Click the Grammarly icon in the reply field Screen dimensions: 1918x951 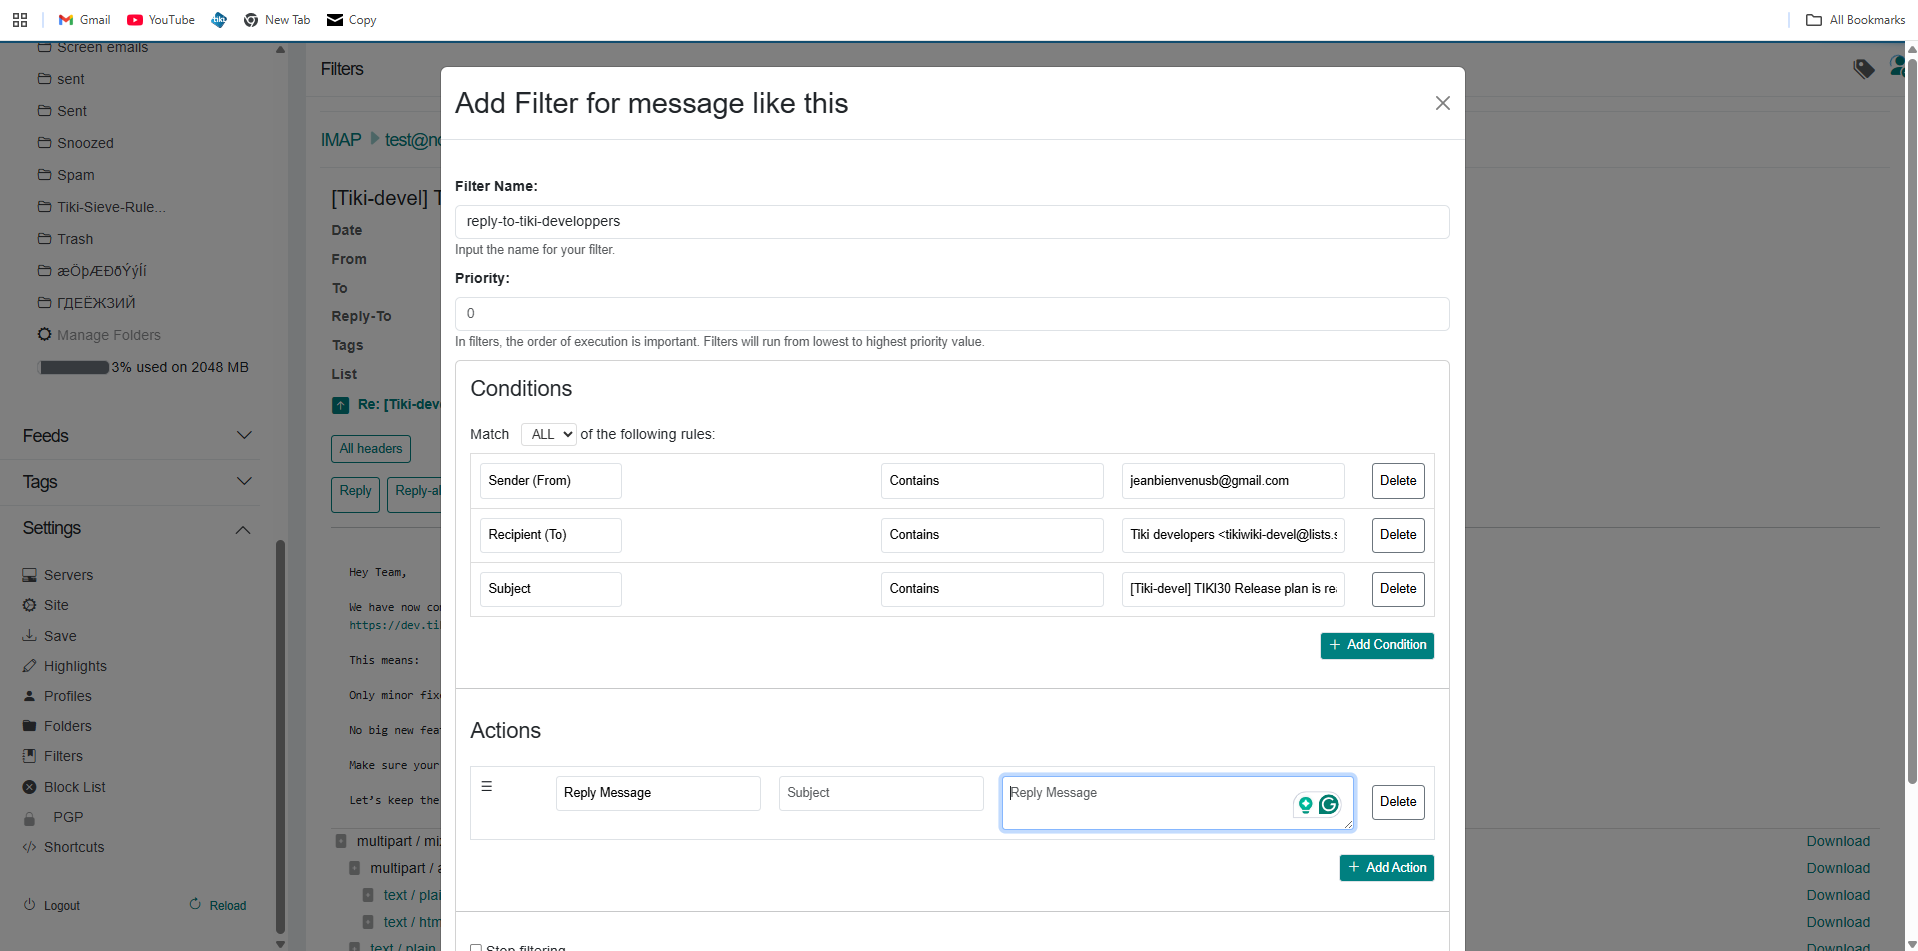point(1329,804)
